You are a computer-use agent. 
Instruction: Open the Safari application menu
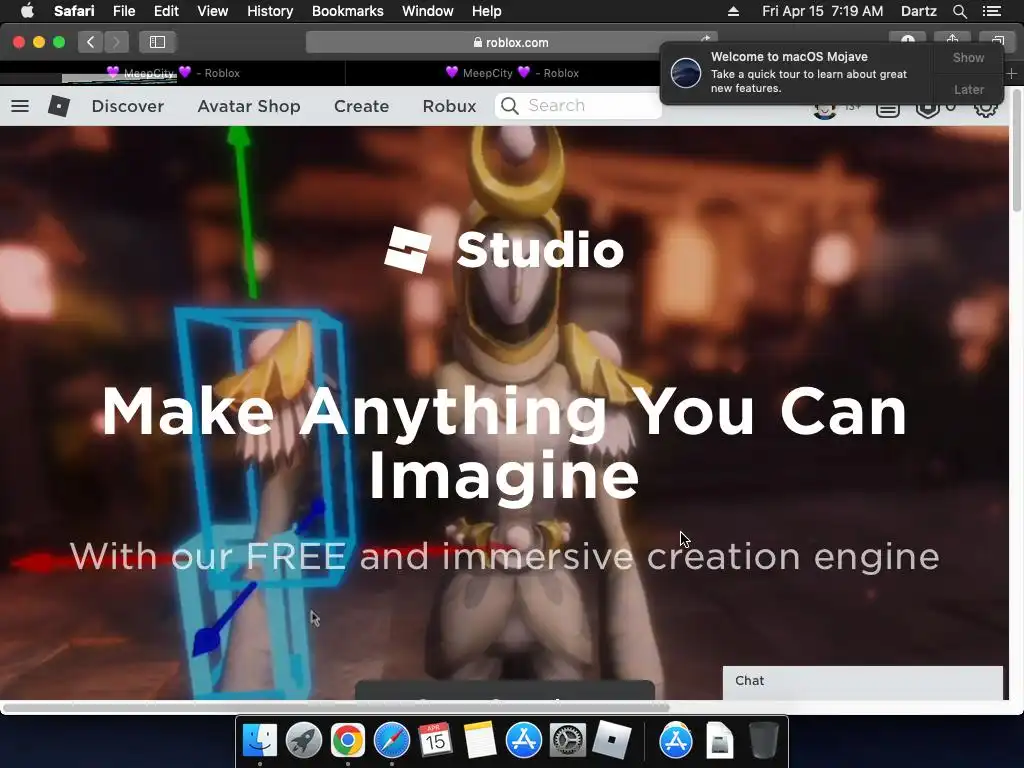tap(74, 11)
